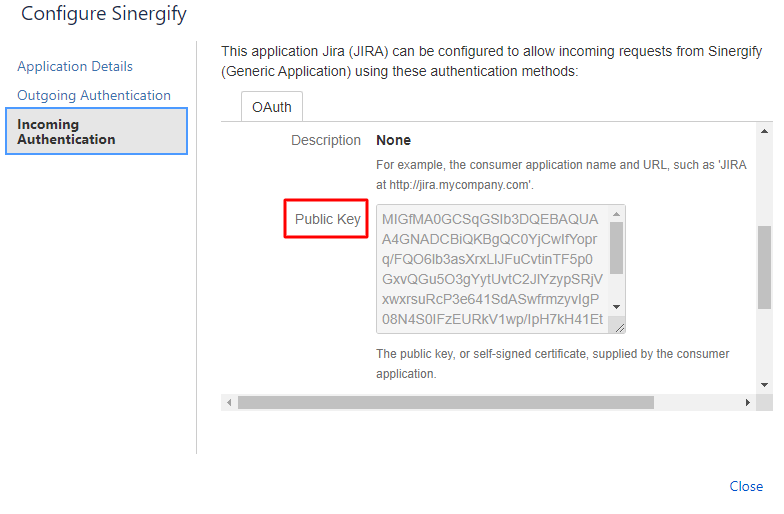Screen dimensions: 784x514
Task: Click the Public Key box scroll-up arrow
Action: pos(616,214)
